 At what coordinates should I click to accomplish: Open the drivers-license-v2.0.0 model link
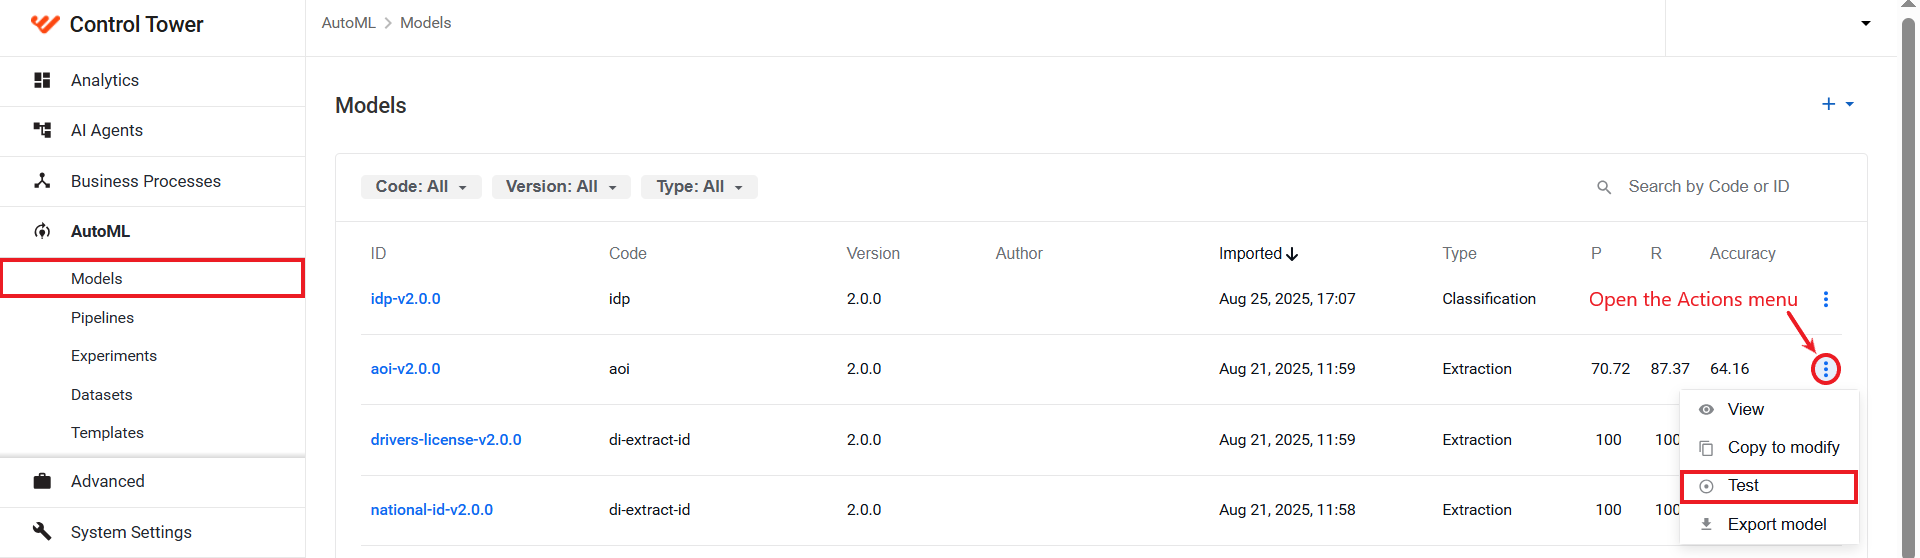[x=446, y=440]
